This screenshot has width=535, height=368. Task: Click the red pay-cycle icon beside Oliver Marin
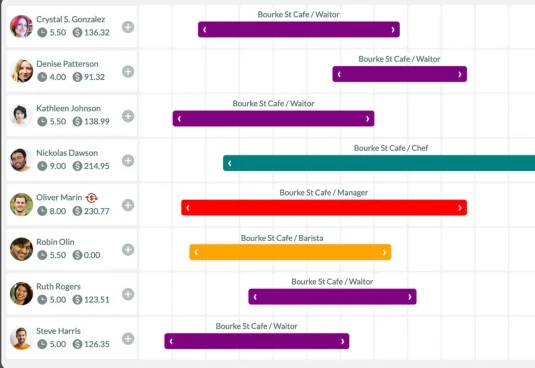(x=91, y=197)
